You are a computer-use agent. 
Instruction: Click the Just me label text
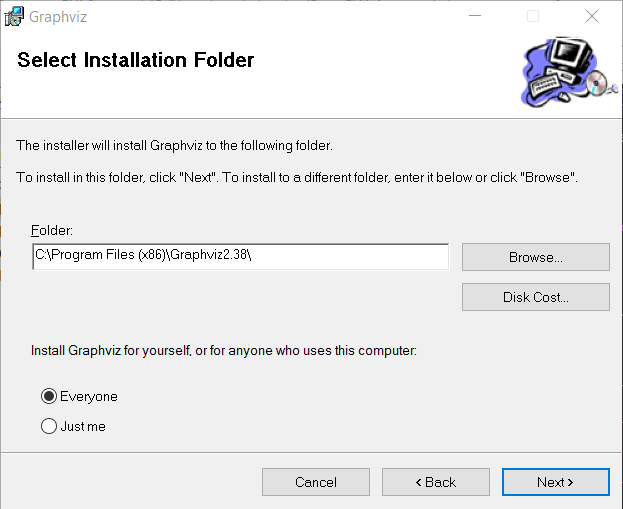pos(82,427)
